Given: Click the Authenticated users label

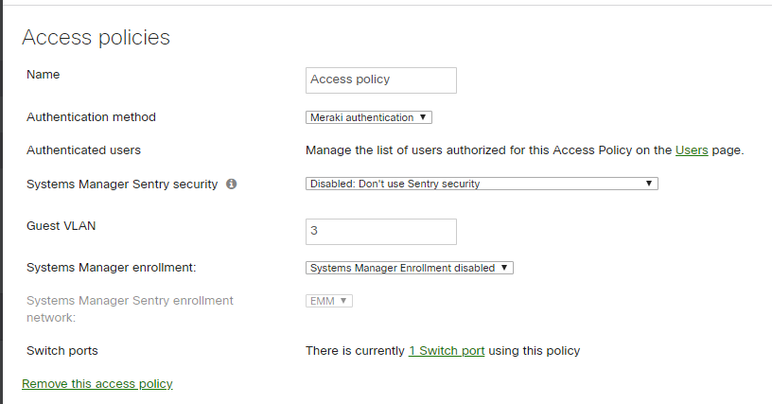Looking at the screenshot, I should [x=83, y=150].
